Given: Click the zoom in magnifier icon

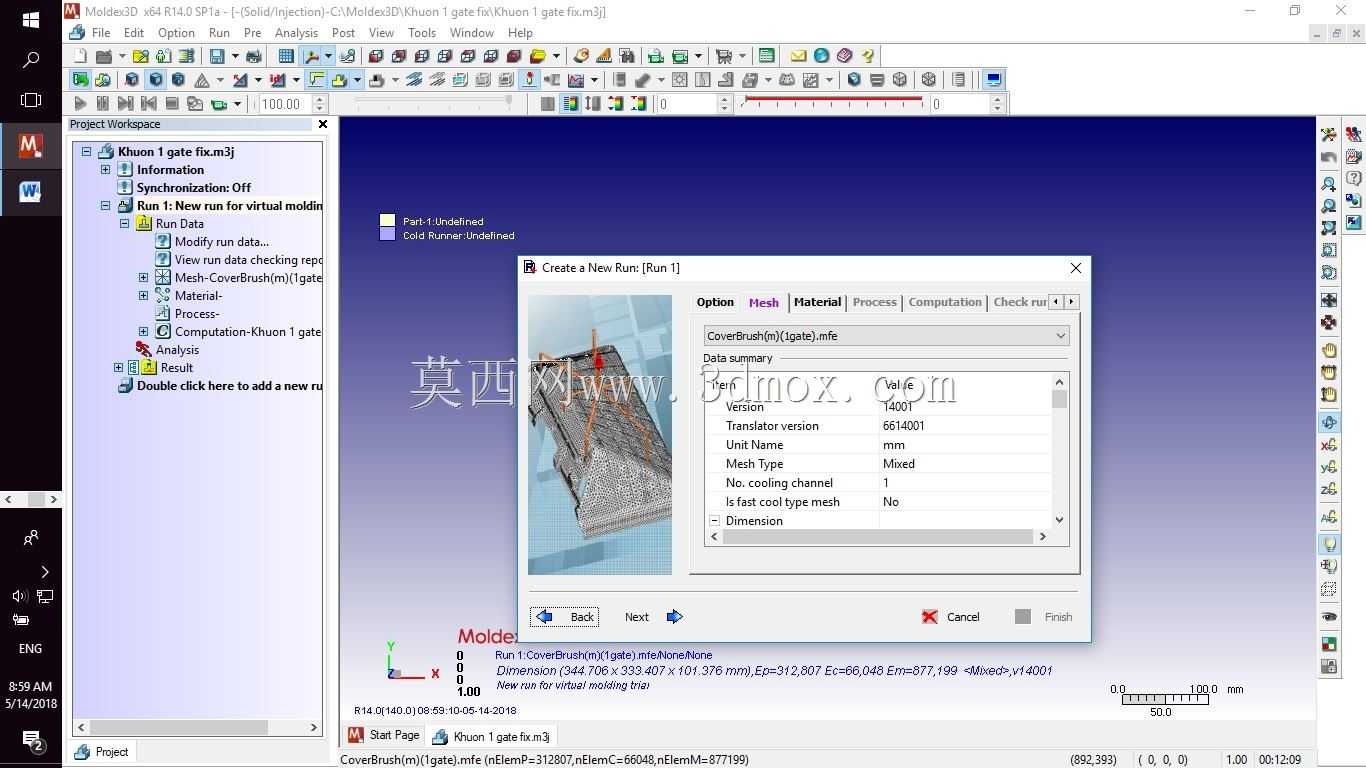Looking at the screenshot, I should [1329, 184].
